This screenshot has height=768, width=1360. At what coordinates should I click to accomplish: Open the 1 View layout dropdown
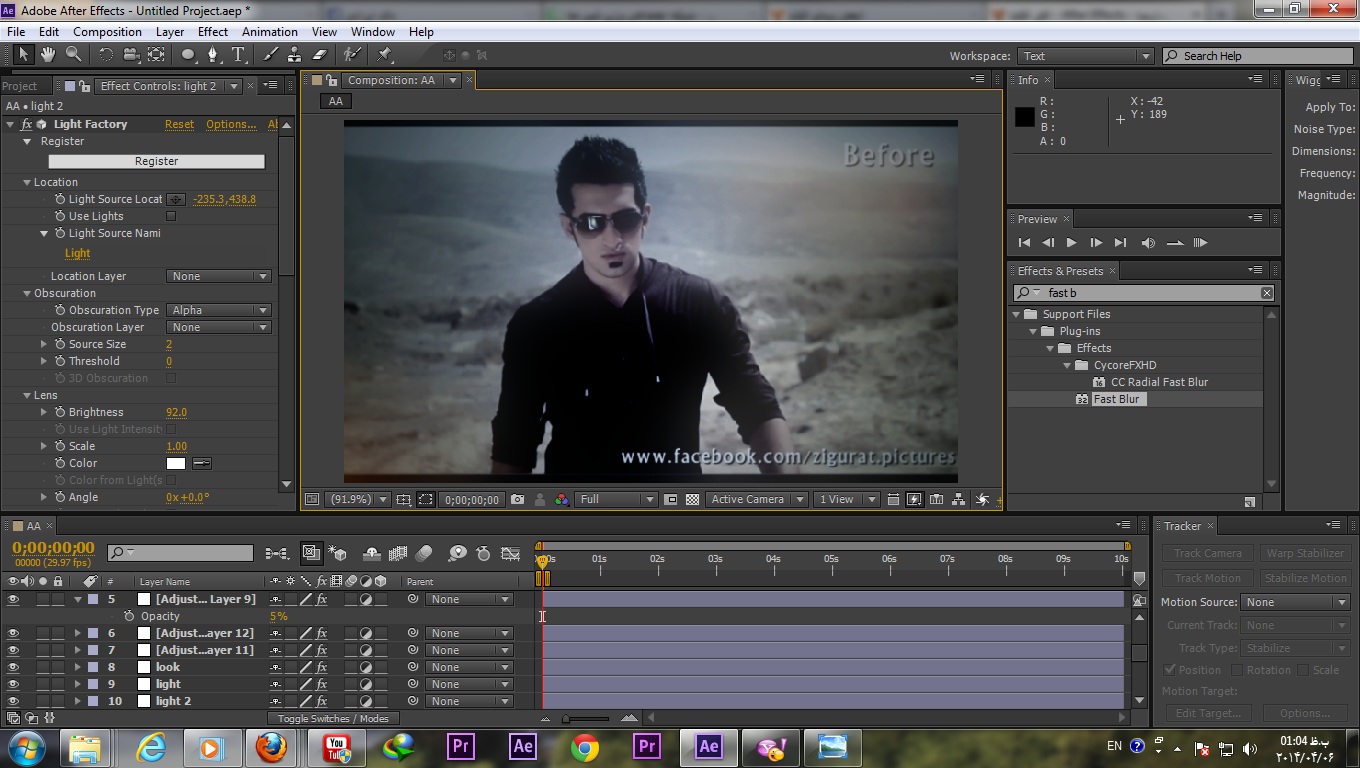click(846, 499)
